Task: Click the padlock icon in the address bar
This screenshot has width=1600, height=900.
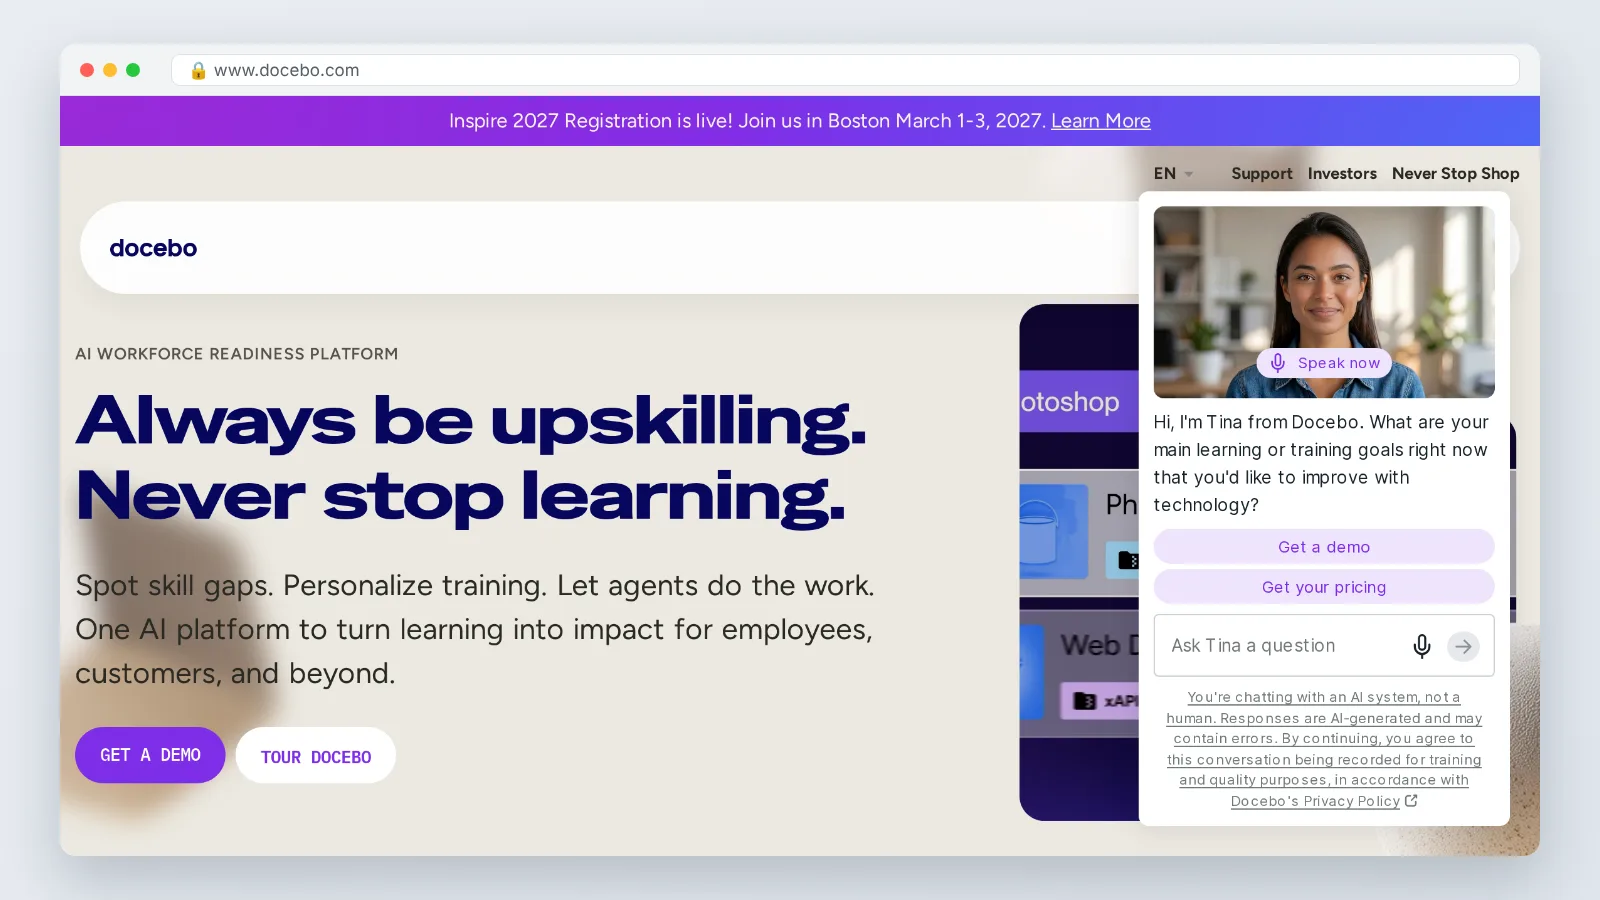Action: pyautogui.click(x=198, y=70)
